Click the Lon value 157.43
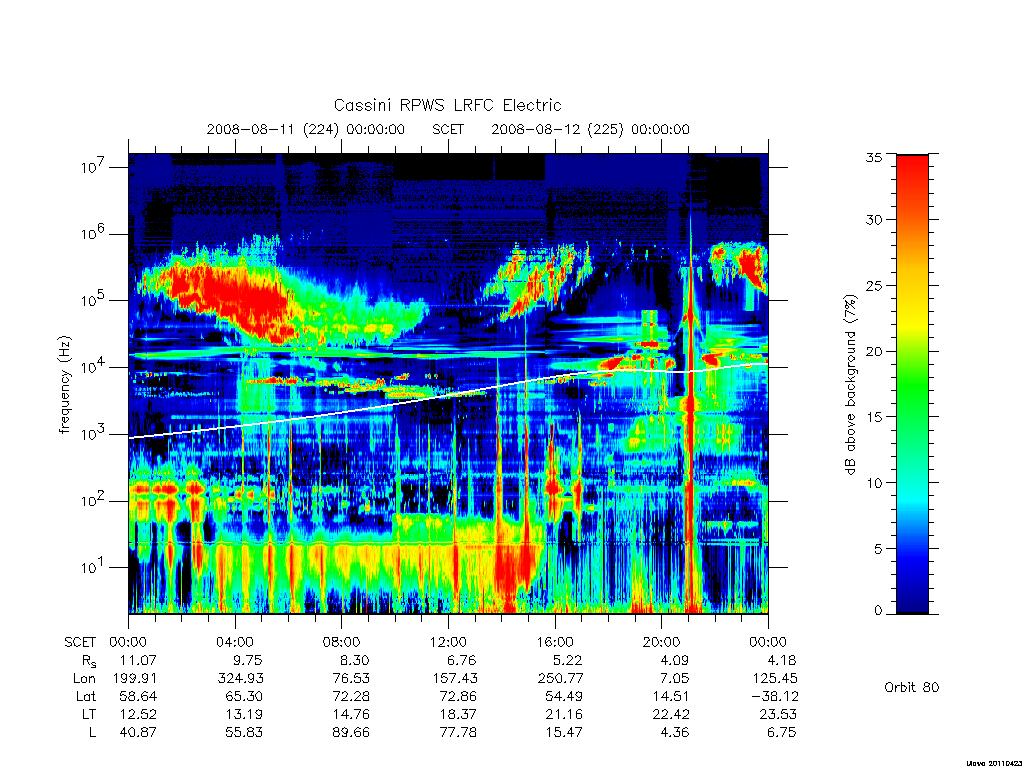This screenshot has width=1024, height=768. pos(455,679)
